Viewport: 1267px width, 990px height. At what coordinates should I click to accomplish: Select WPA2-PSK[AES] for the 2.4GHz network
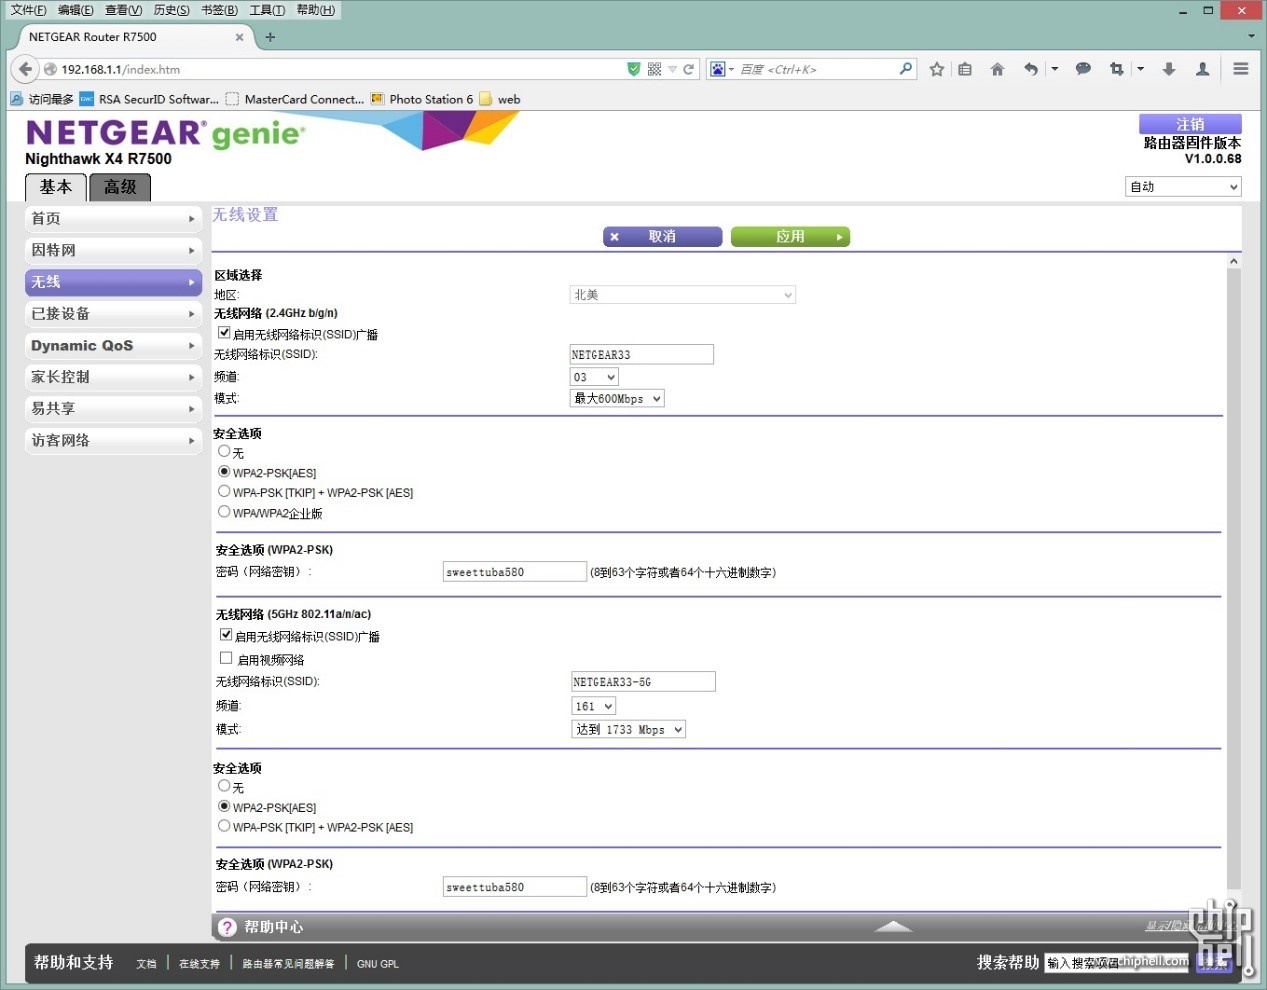click(224, 471)
